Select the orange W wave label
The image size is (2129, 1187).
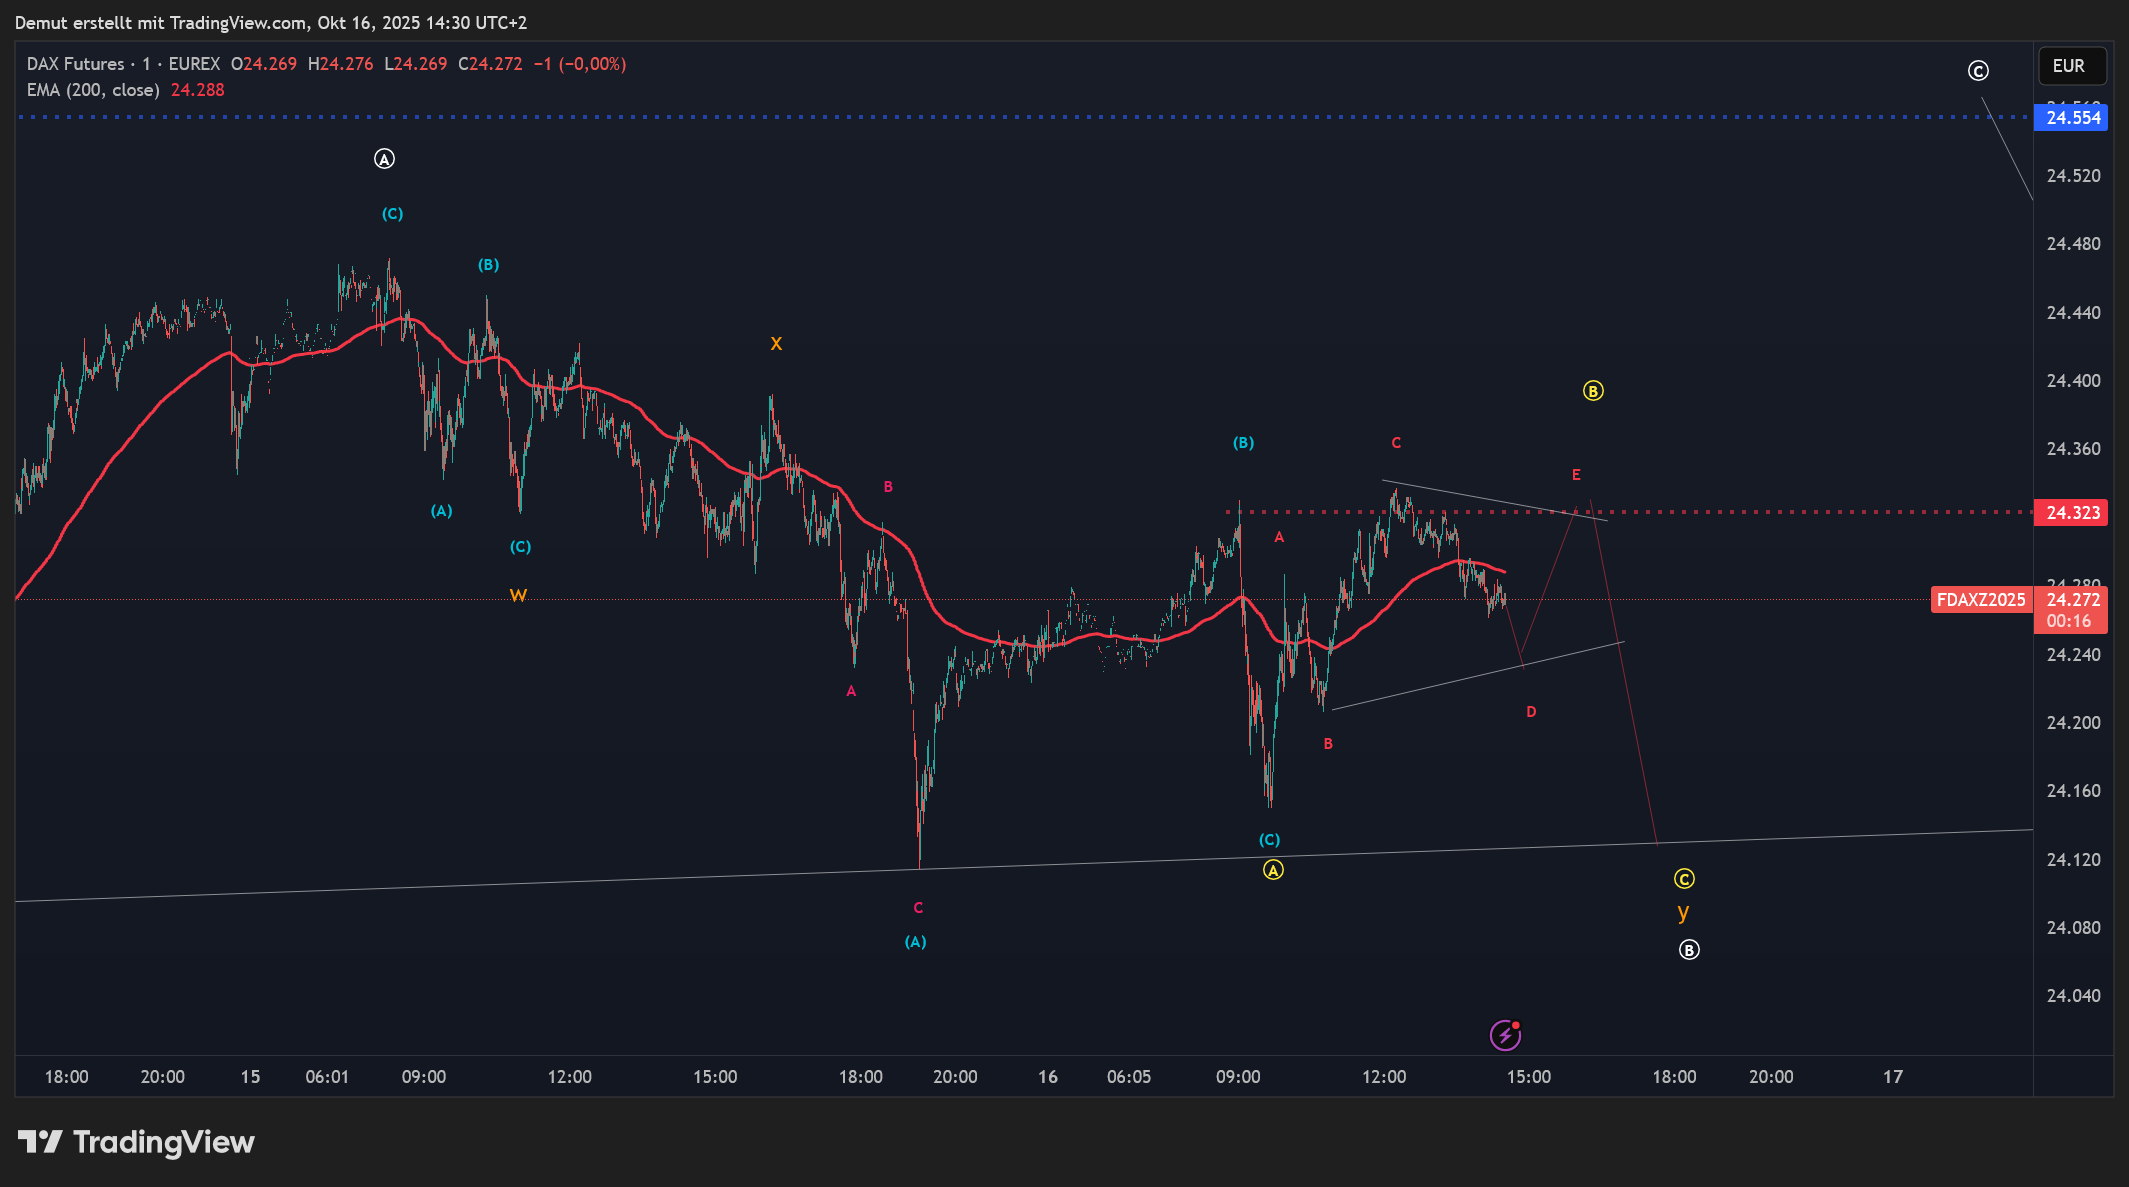click(x=518, y=596)
